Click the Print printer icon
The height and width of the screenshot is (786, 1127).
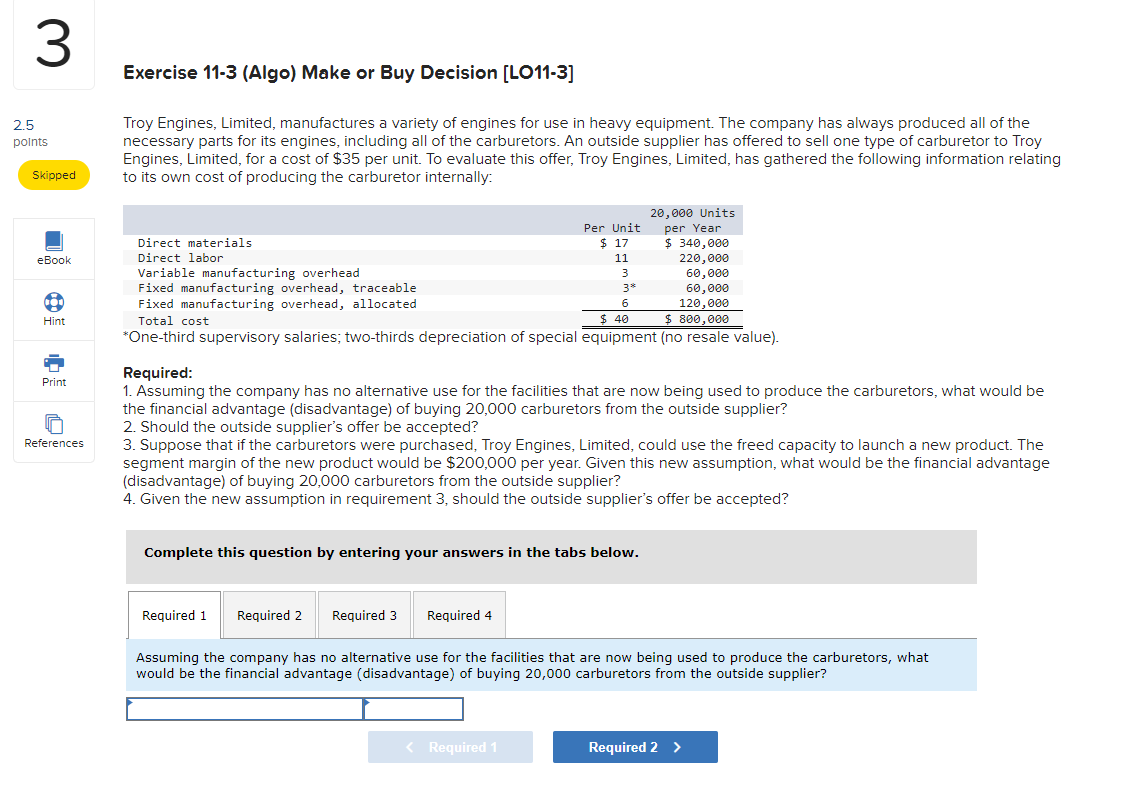tap(54, 363)
